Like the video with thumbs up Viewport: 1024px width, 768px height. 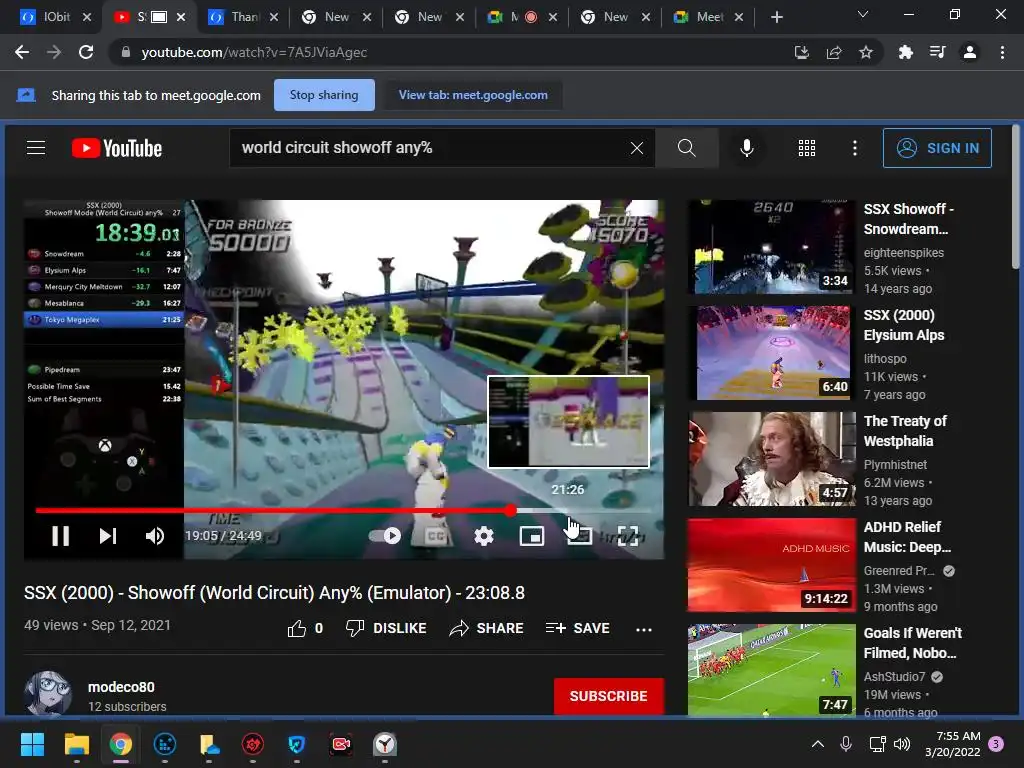[x=306, y=628]
